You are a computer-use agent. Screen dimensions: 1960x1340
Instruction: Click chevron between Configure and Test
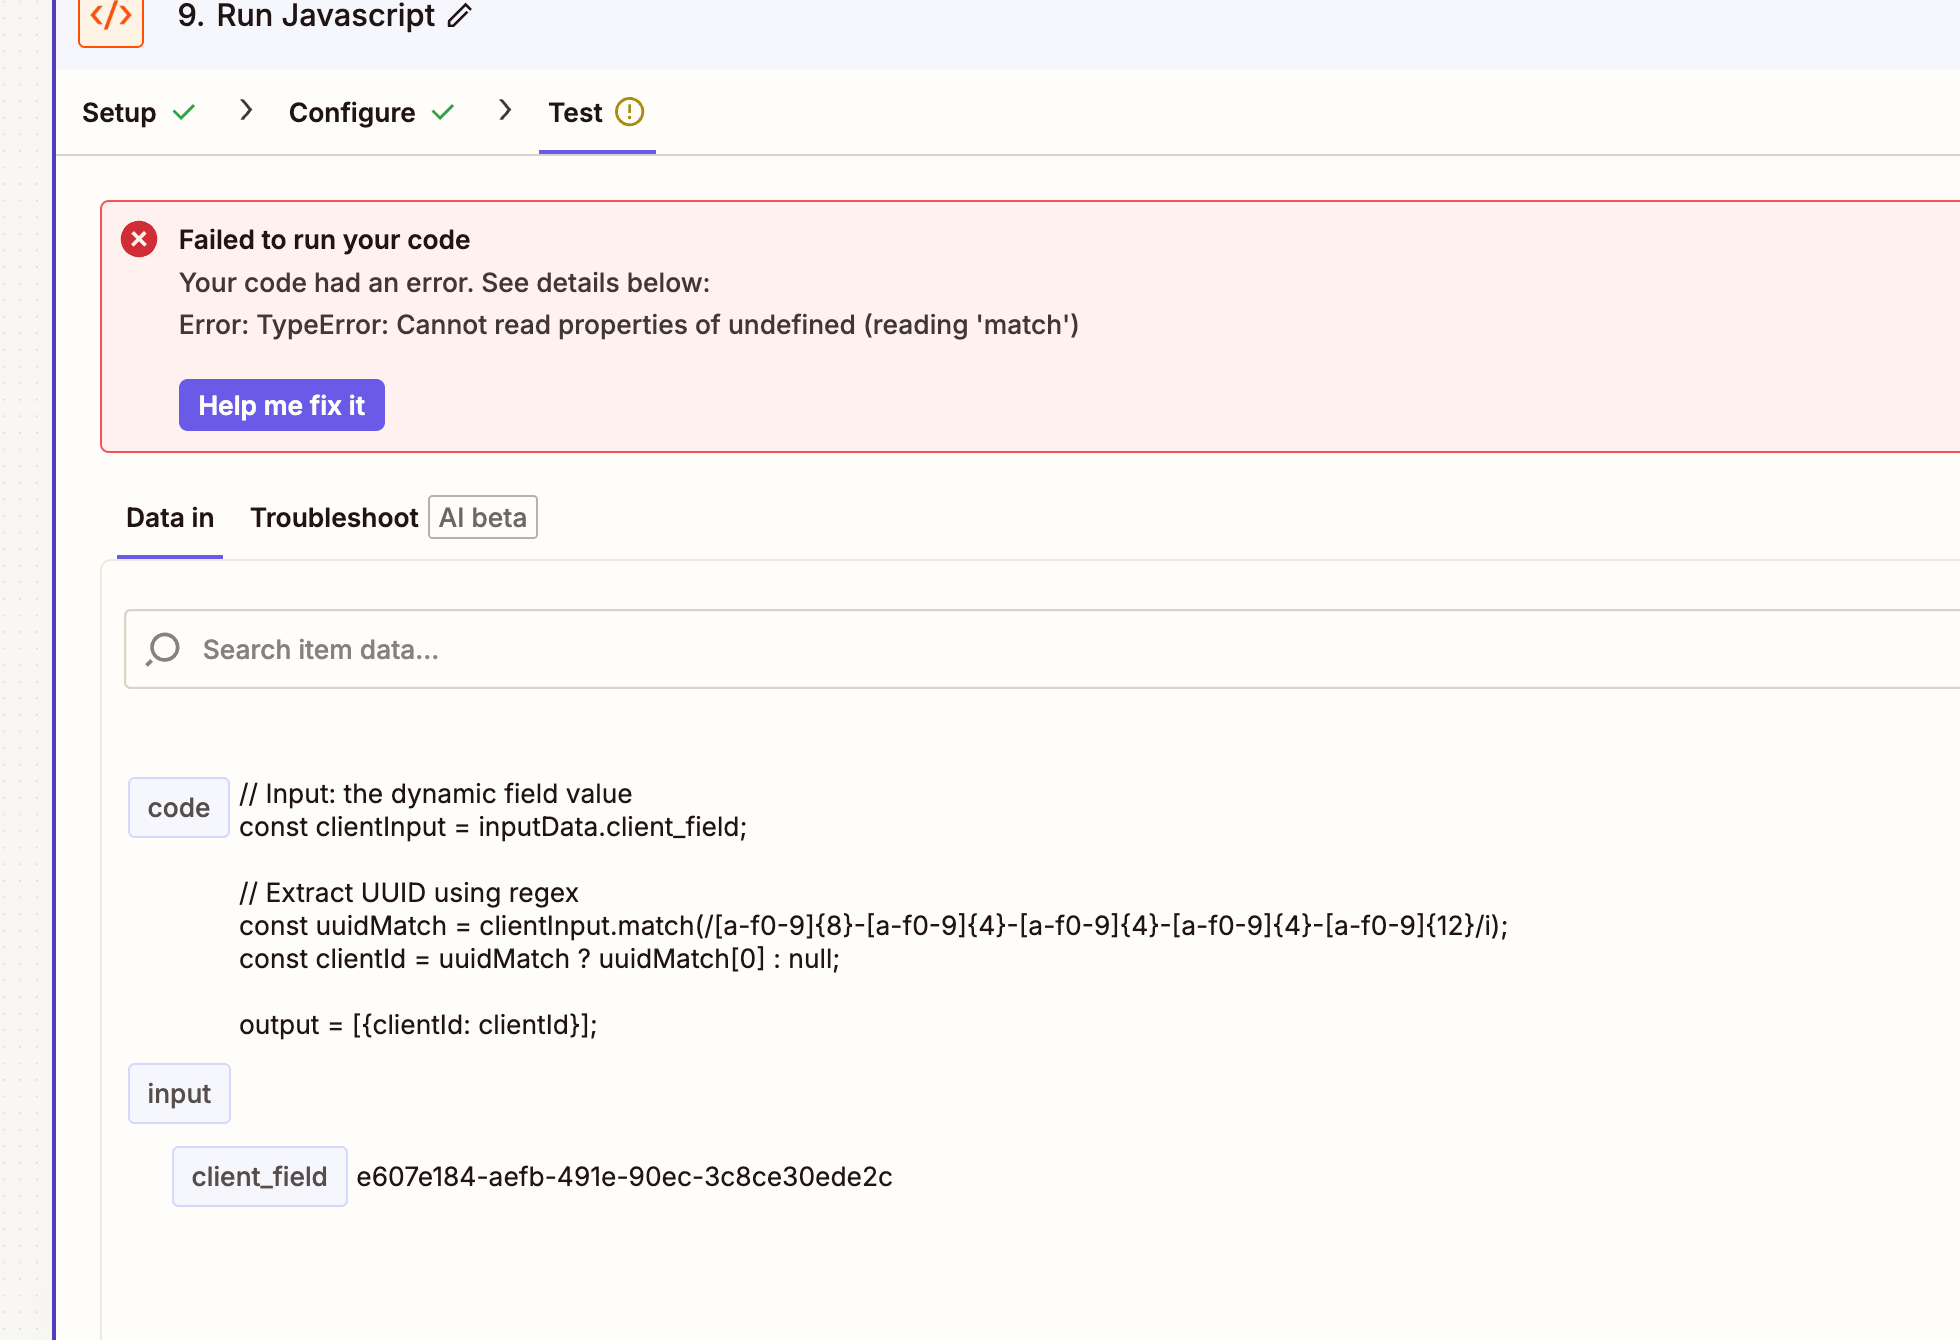505,110
